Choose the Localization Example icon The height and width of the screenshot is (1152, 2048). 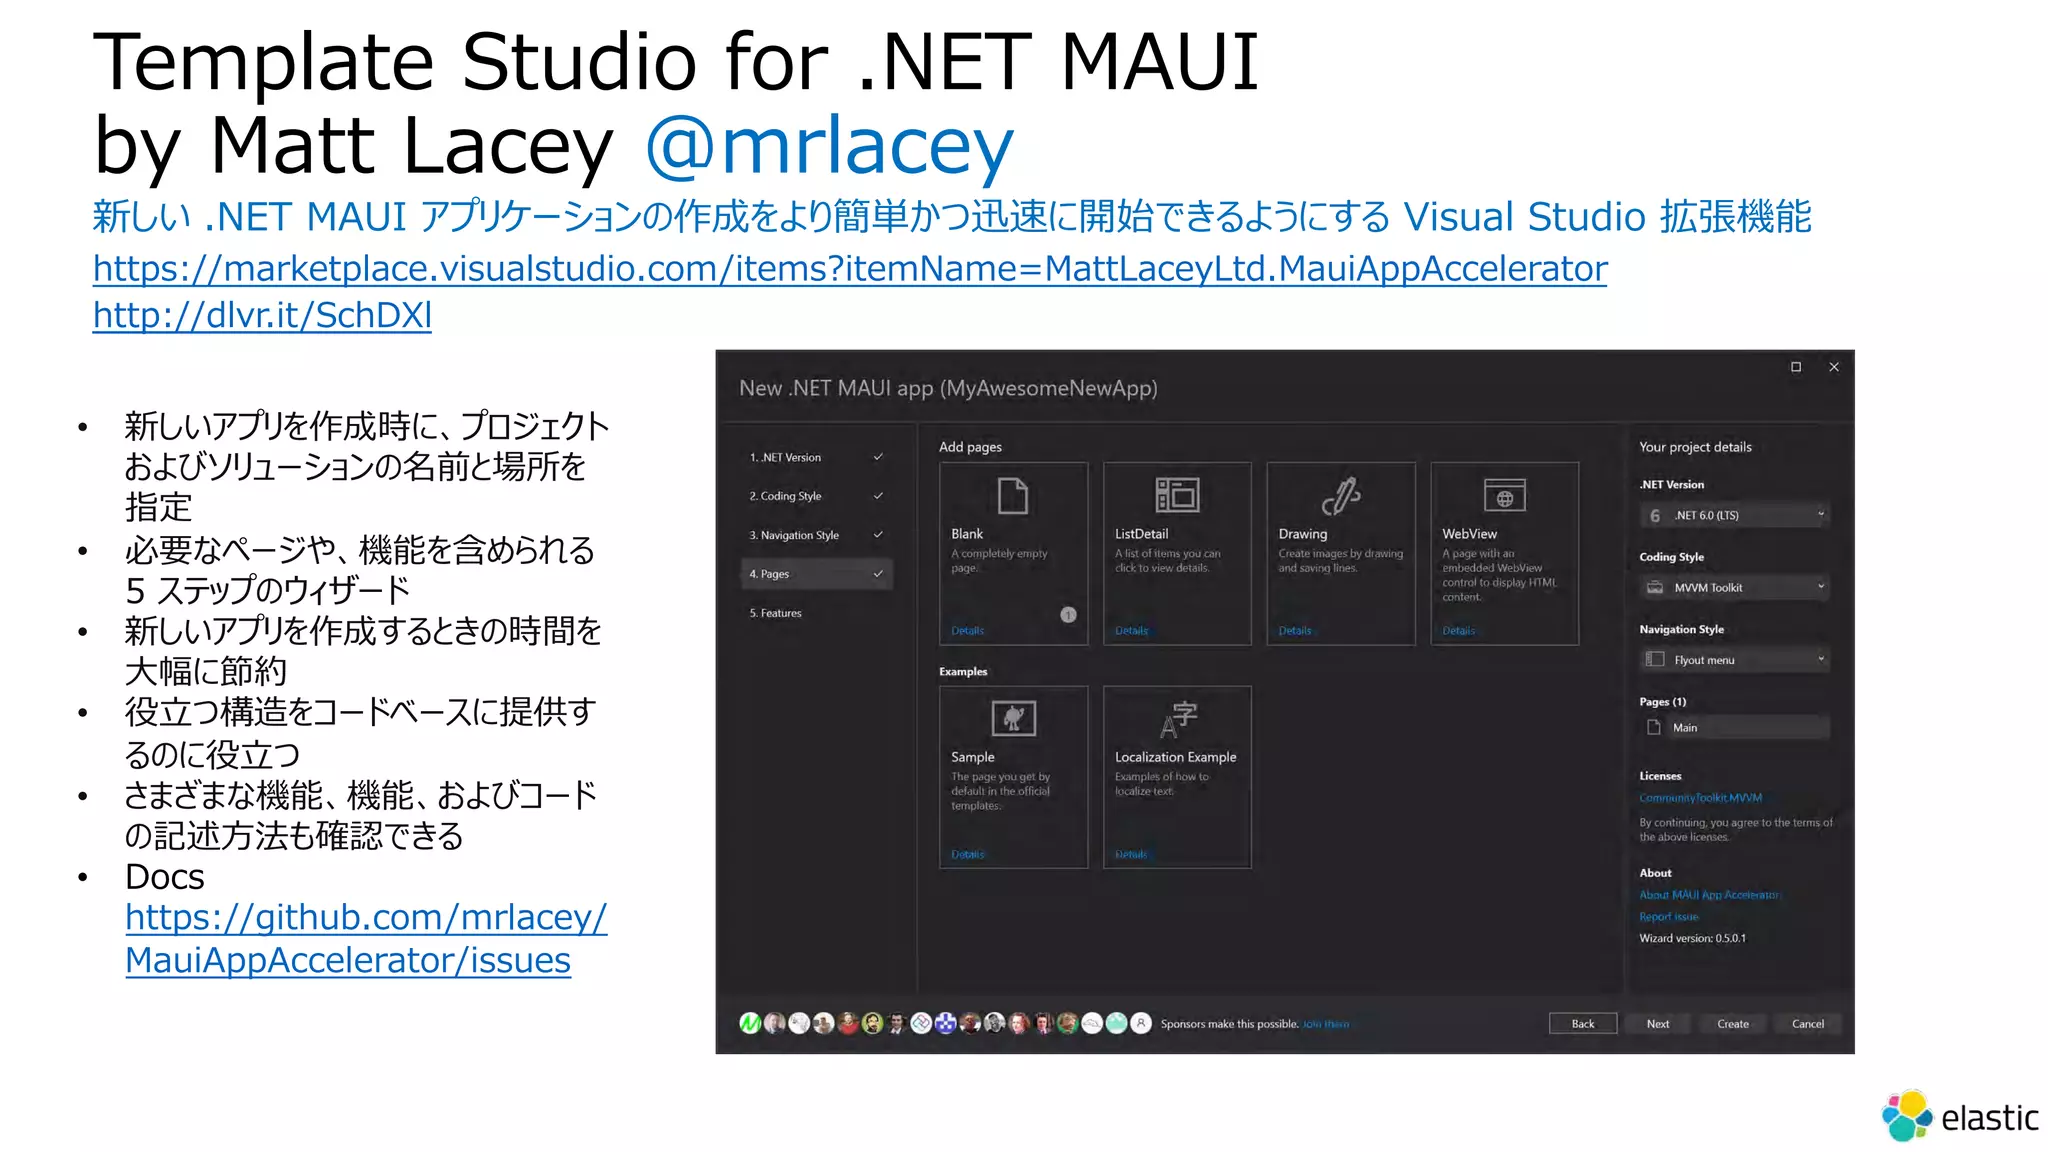(x=1177, y=719)
